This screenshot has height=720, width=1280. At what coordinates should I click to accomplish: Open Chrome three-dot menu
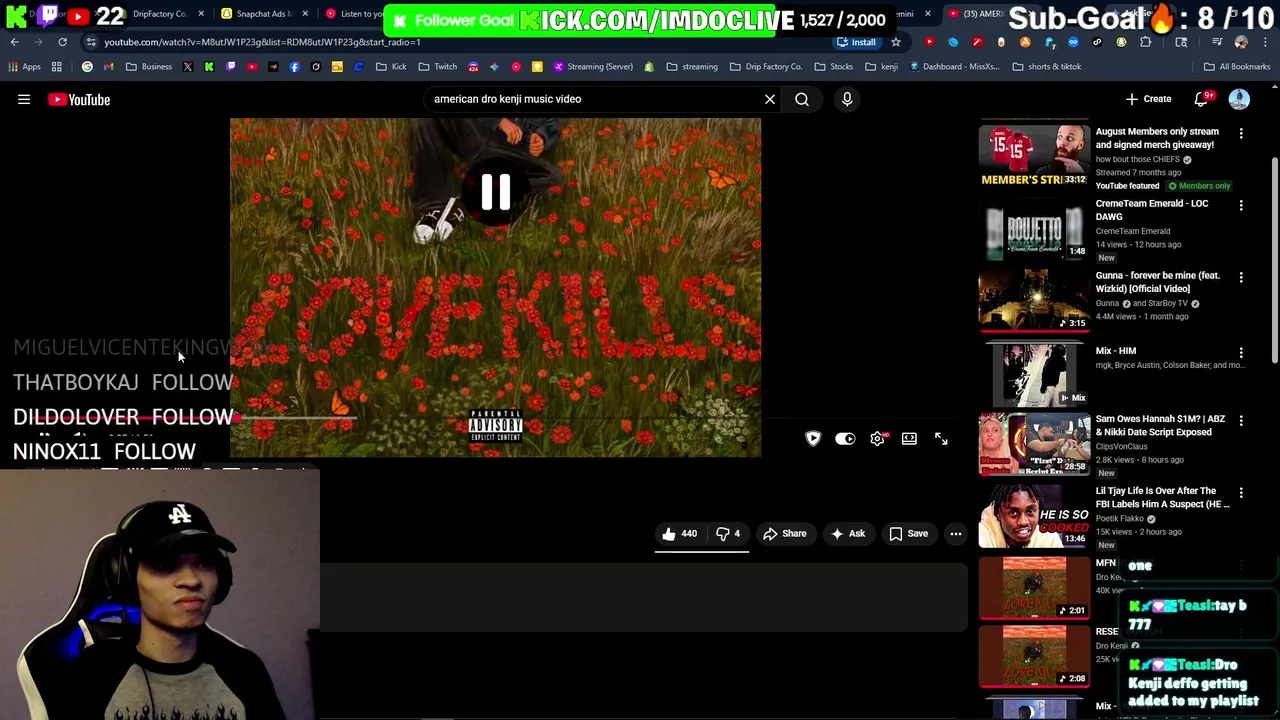tap(1265, 42)
